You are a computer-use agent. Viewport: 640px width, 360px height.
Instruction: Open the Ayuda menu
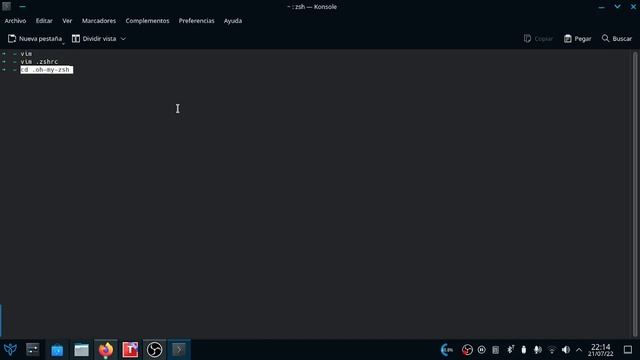point(233,21)
